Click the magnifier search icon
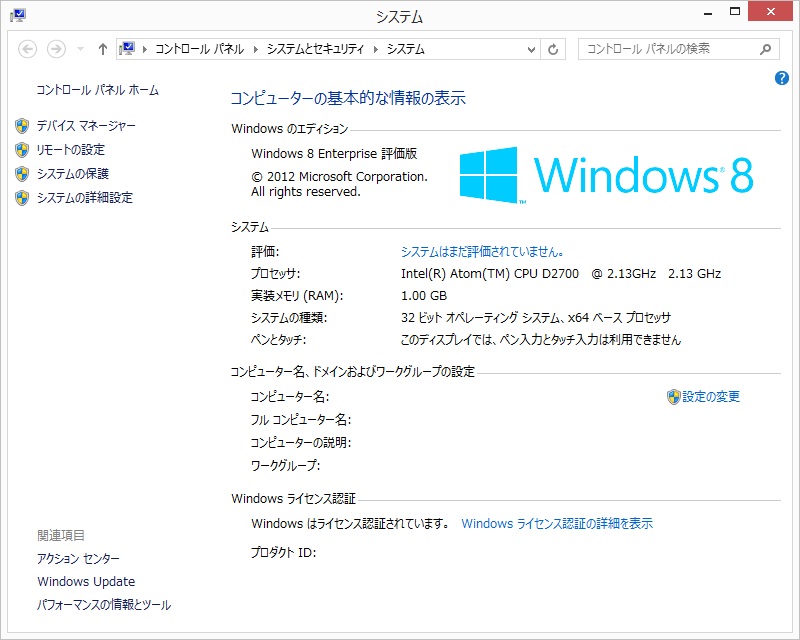 [x=765, y=49]
